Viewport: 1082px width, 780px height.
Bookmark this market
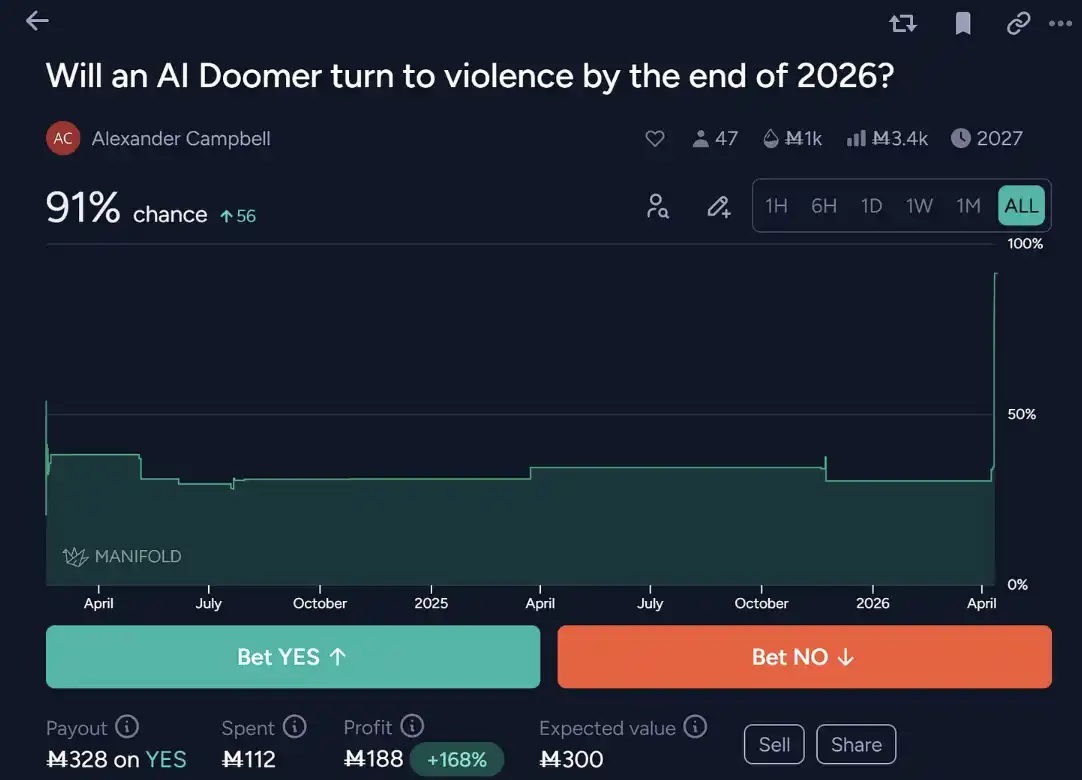pos(963,23)
